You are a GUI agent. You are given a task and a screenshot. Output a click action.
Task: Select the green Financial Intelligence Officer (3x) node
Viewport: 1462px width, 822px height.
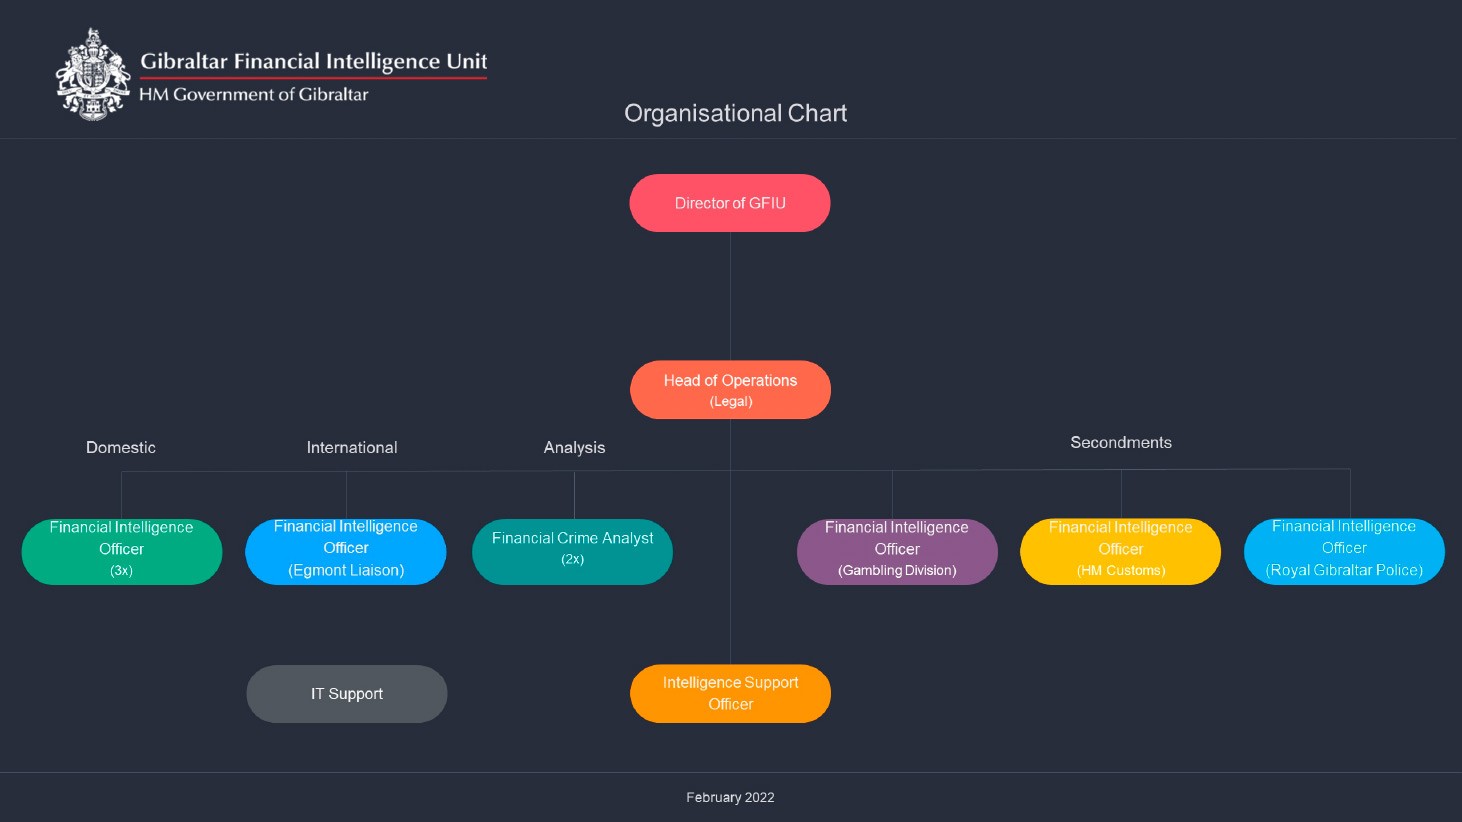coord(122,551)
